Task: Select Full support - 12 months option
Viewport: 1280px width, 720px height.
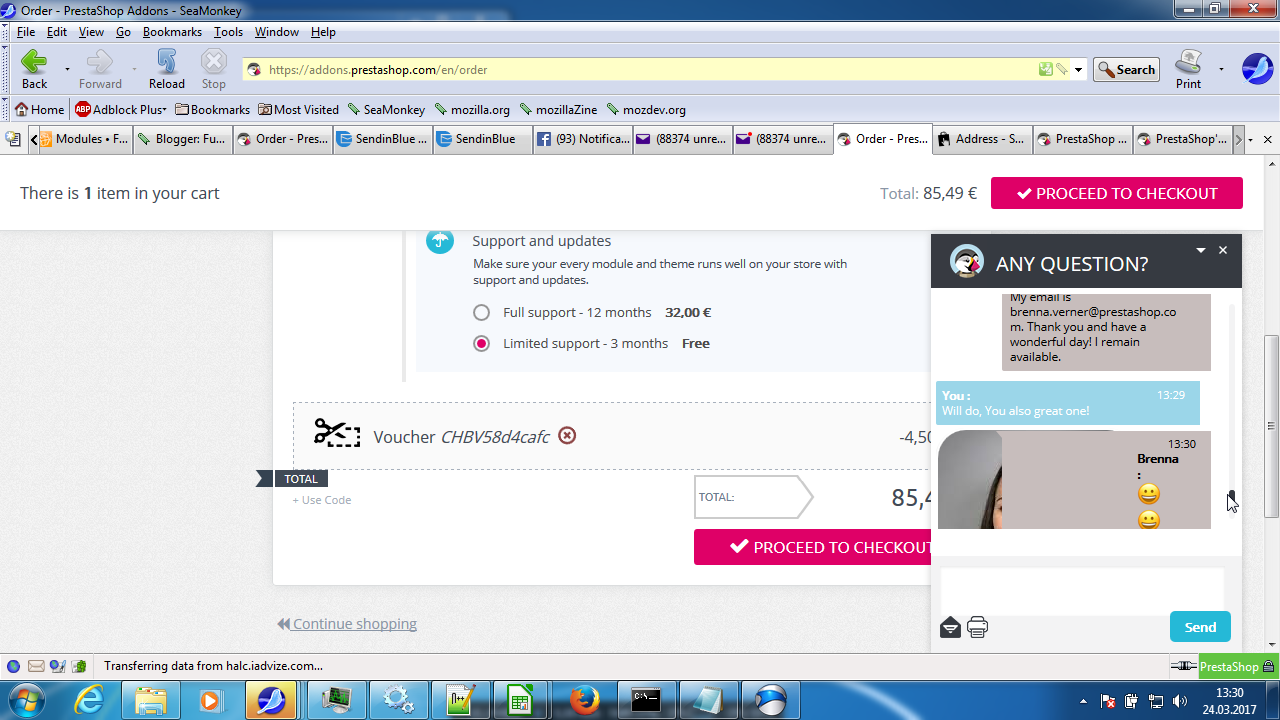Action: [481, 313]
